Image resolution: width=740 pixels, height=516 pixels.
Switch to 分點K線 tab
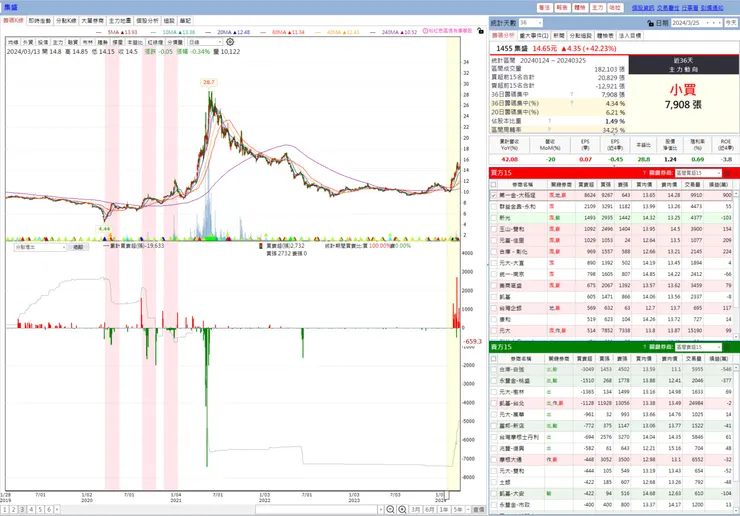pyautogui.click(x=66, y=21)
